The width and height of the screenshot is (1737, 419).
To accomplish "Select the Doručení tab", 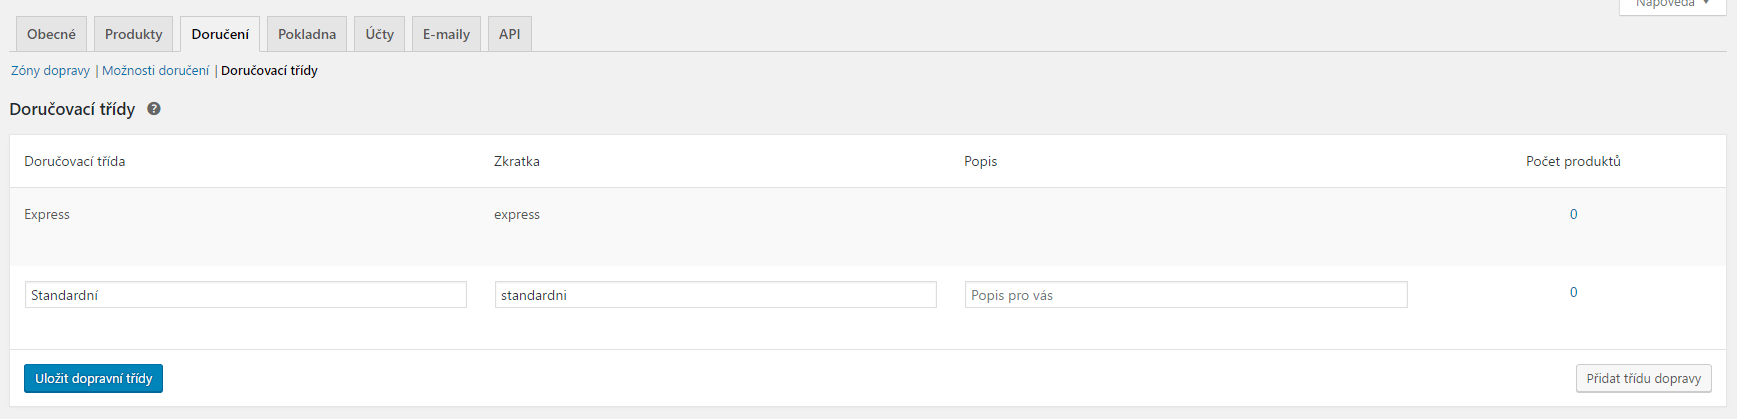I will [220, 34].
